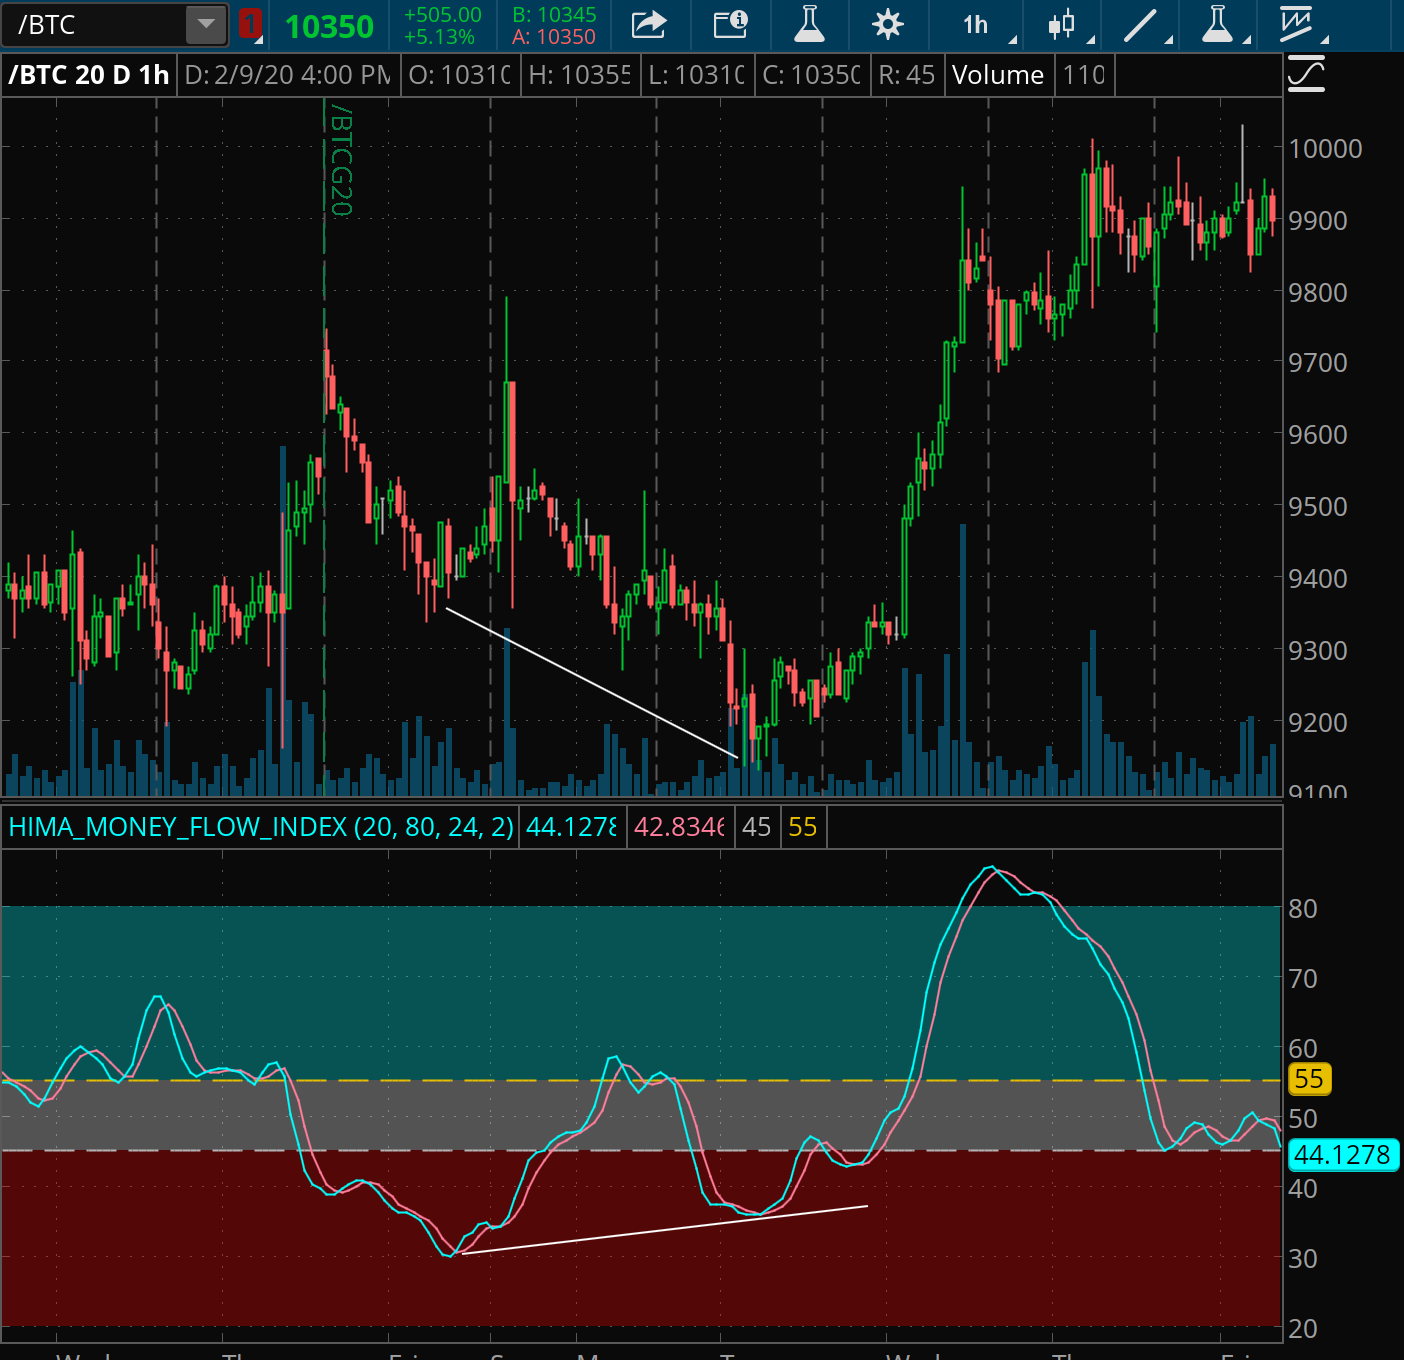The image size is (1404, 1360).
Task: Click the range R: 45 readout
Action: pyautogui.click(x=907, y=75)
